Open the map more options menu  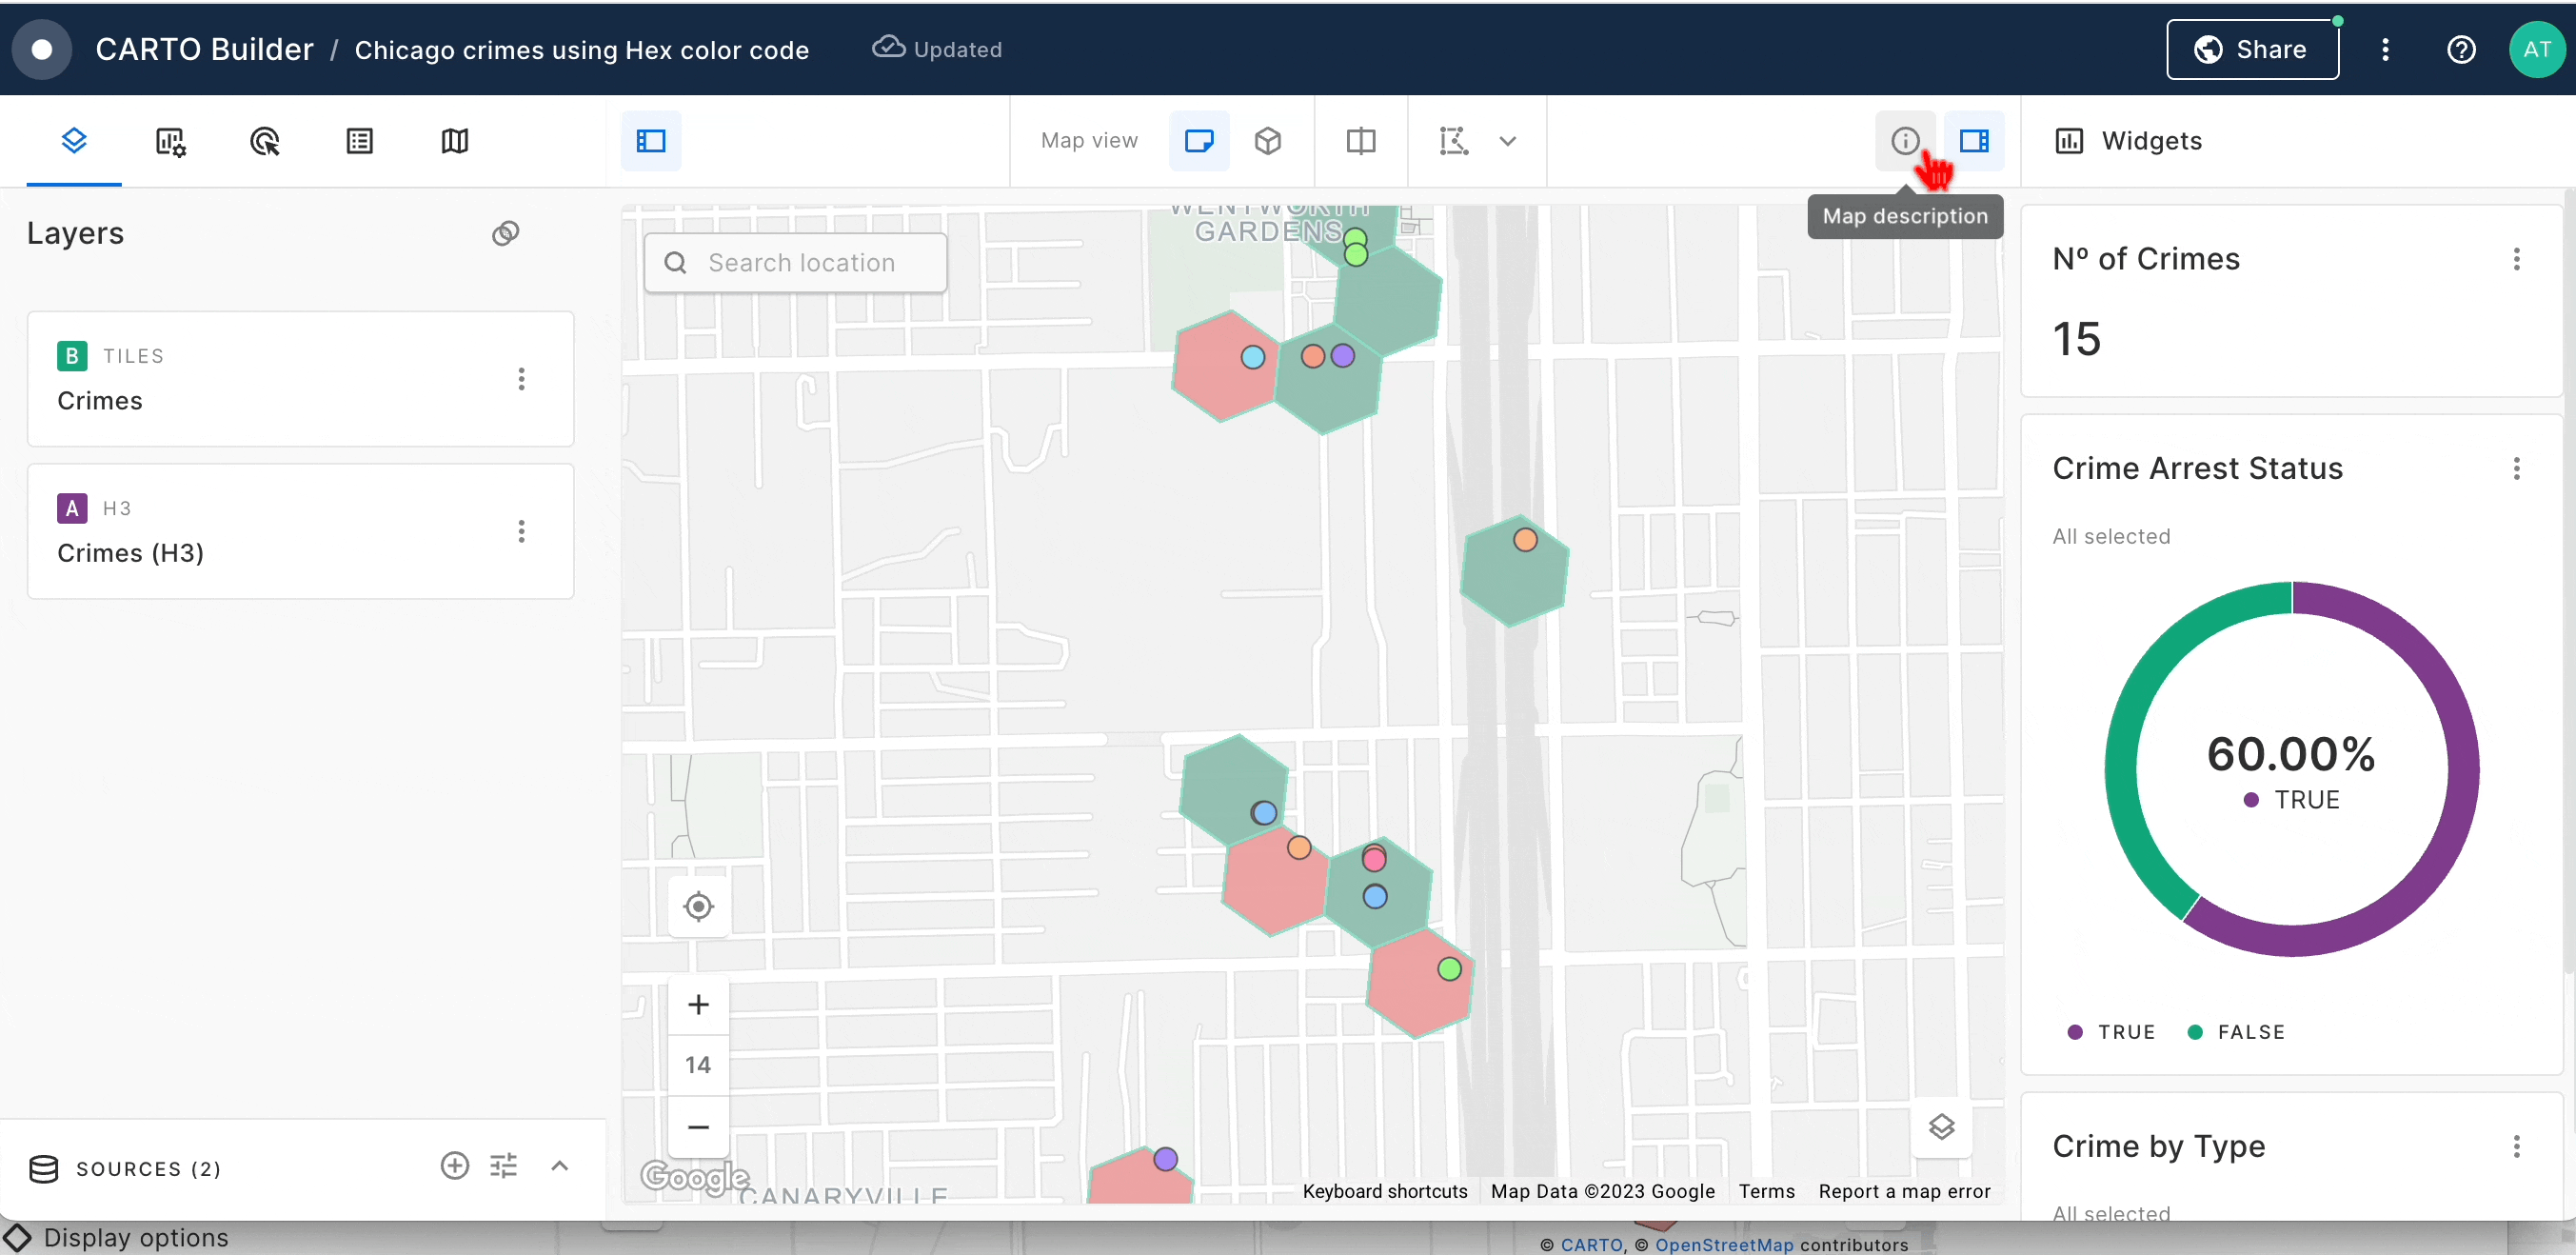(2384, 49)
